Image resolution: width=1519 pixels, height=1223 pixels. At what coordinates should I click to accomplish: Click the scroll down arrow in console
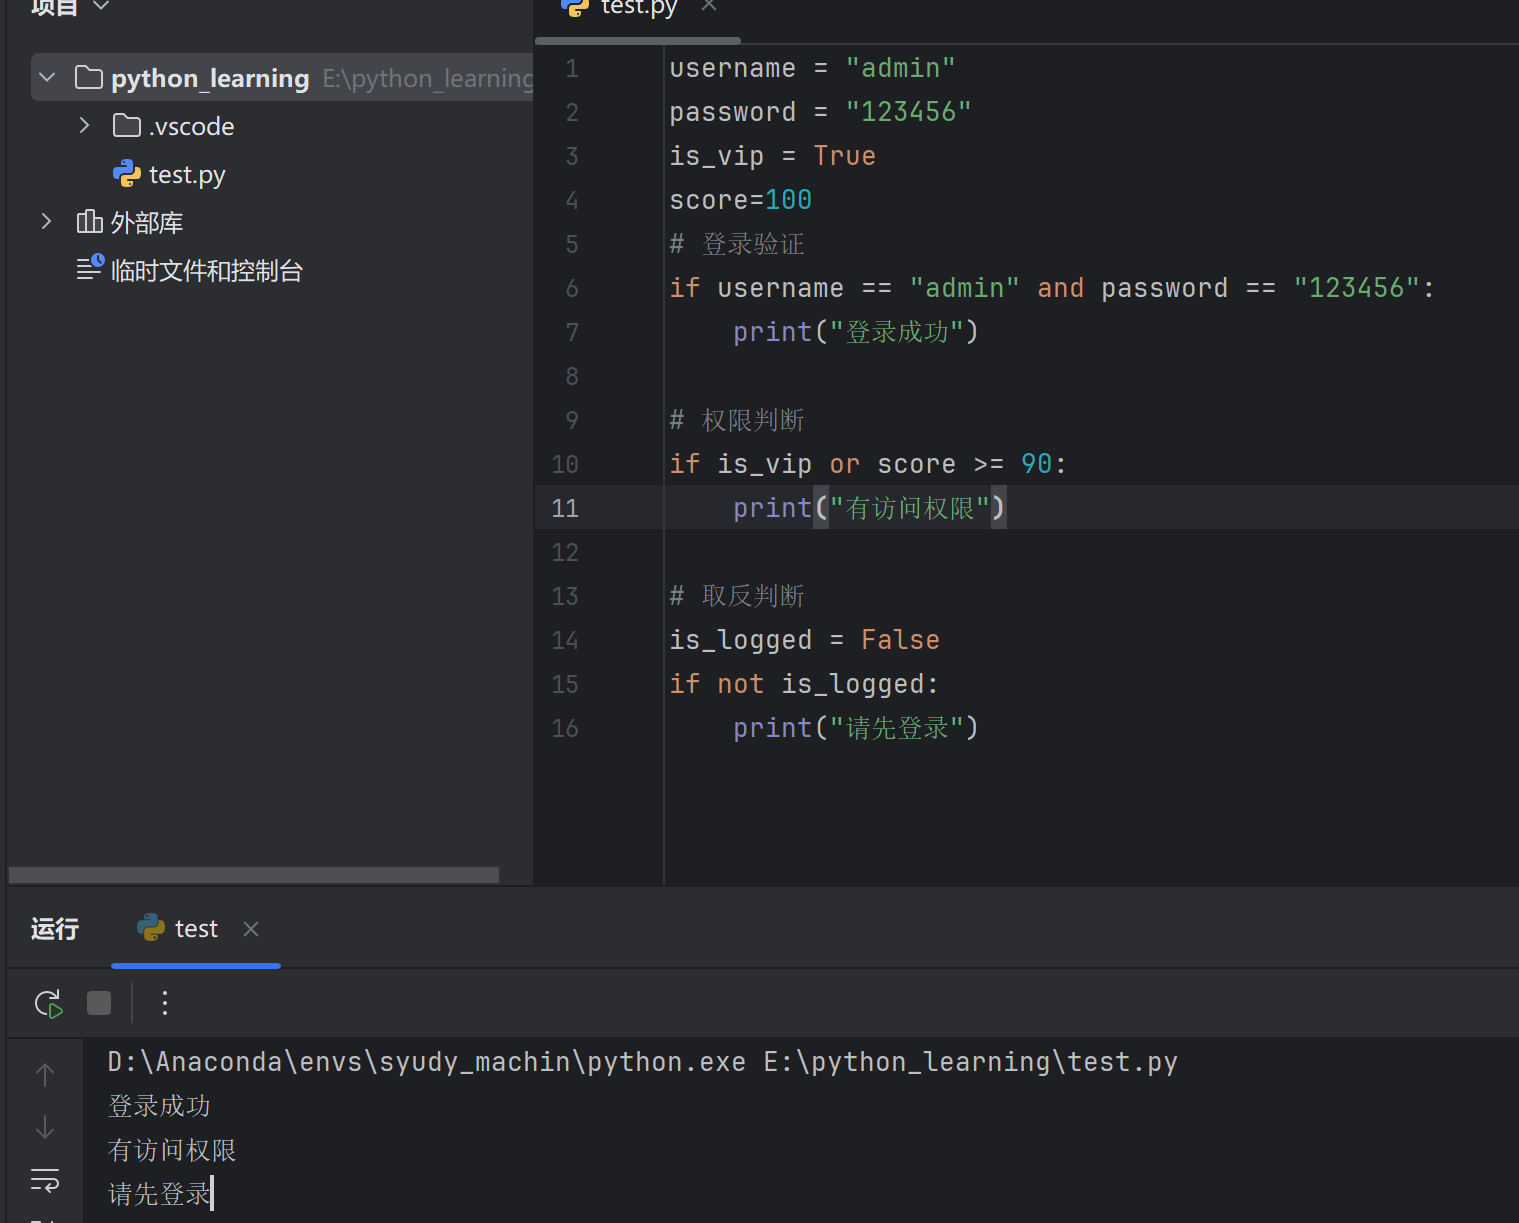45,1128
